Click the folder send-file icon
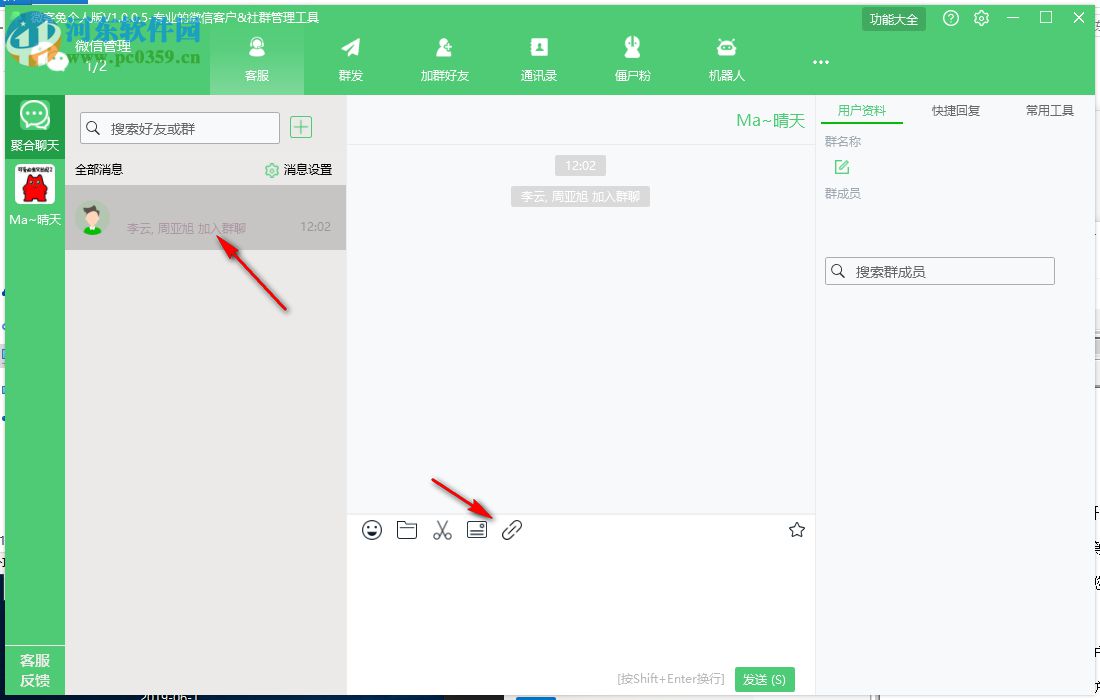Viewport: 1100px width, 700px height. tap(407, 530)
